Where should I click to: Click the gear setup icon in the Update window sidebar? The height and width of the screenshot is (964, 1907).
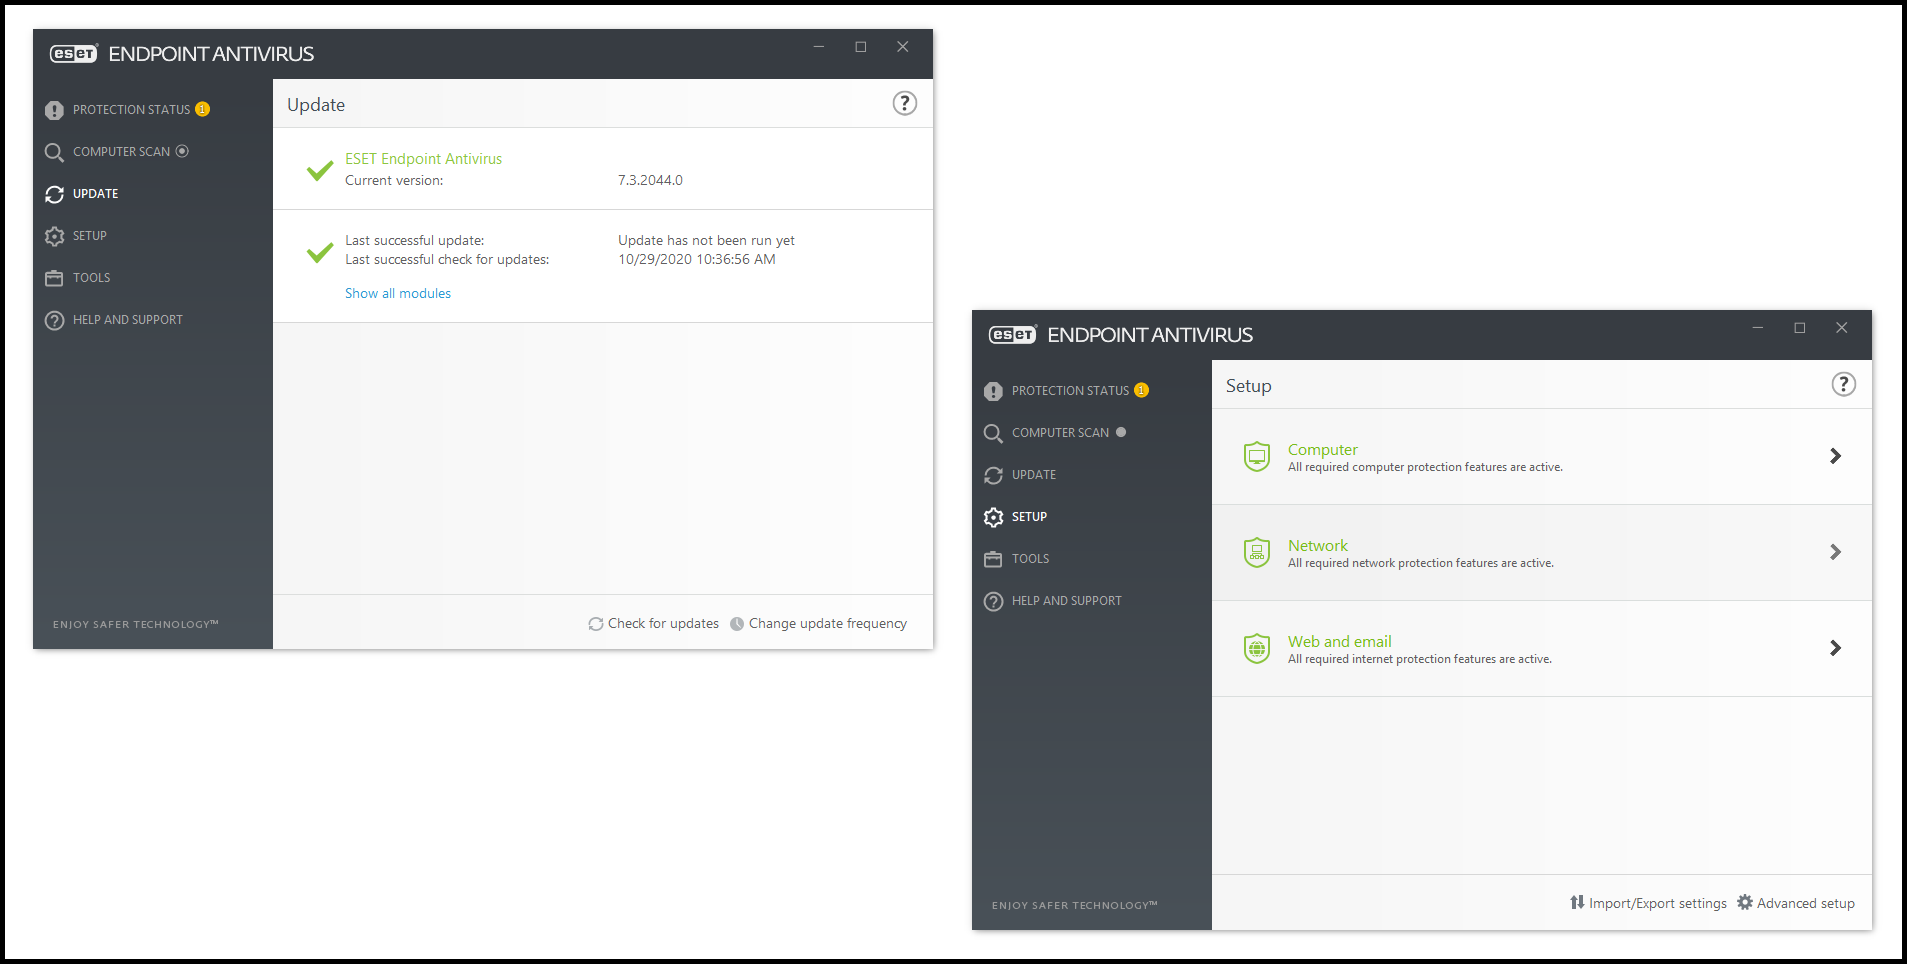(x=54, y=236)
